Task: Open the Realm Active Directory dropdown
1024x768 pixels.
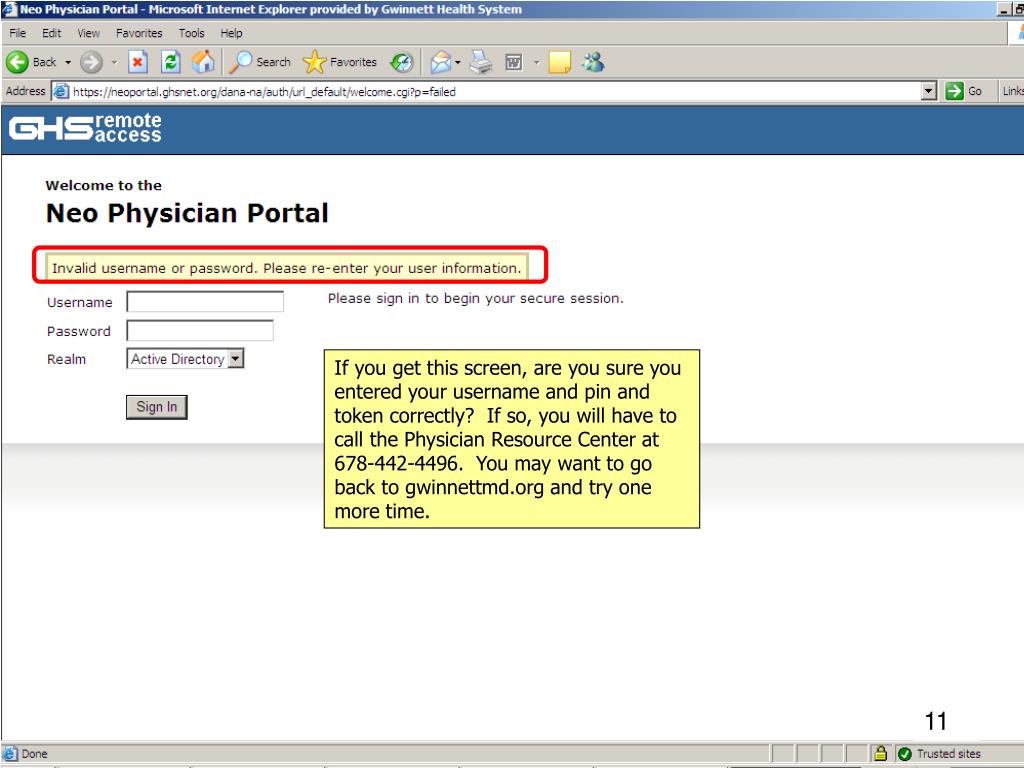Action: 185,359
